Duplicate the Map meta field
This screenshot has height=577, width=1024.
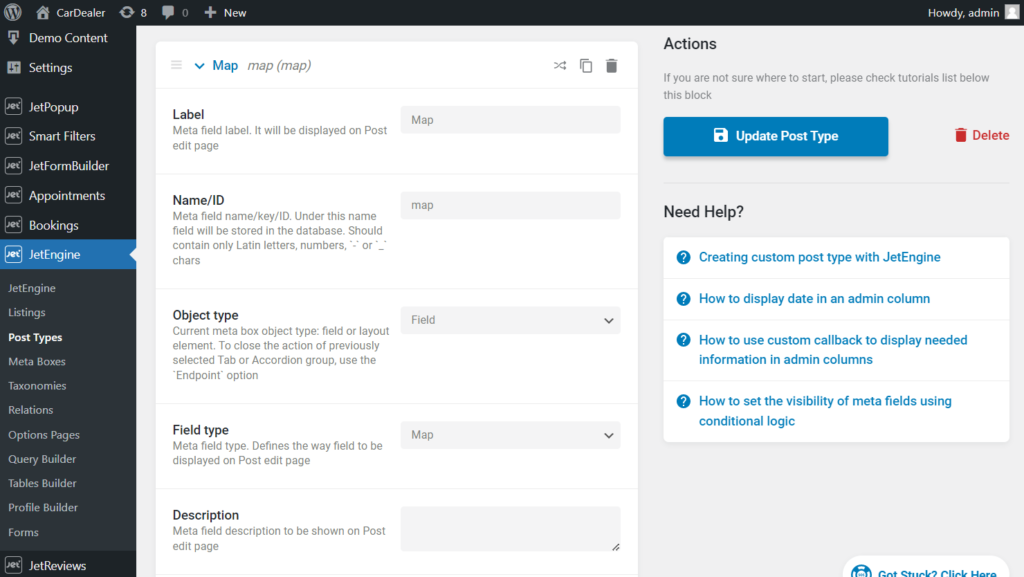(x=586, y=65)
